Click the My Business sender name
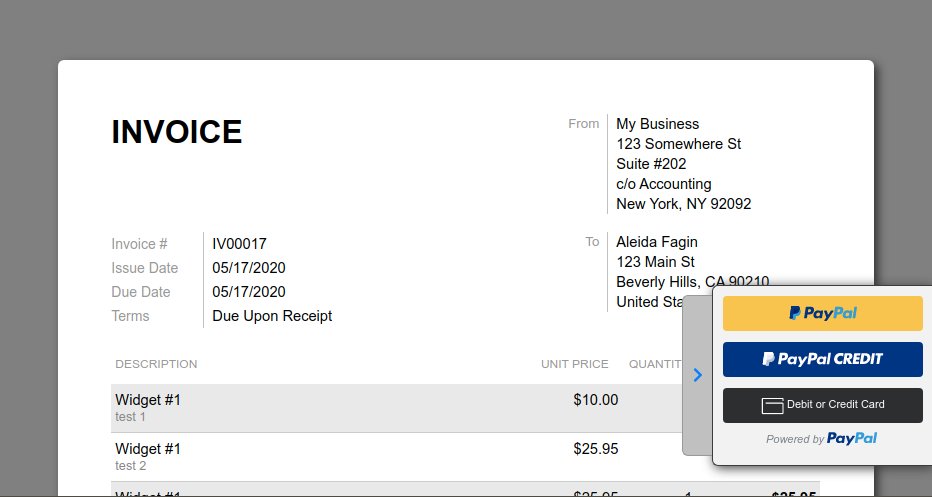932x497 pixels. pos(657,124)
